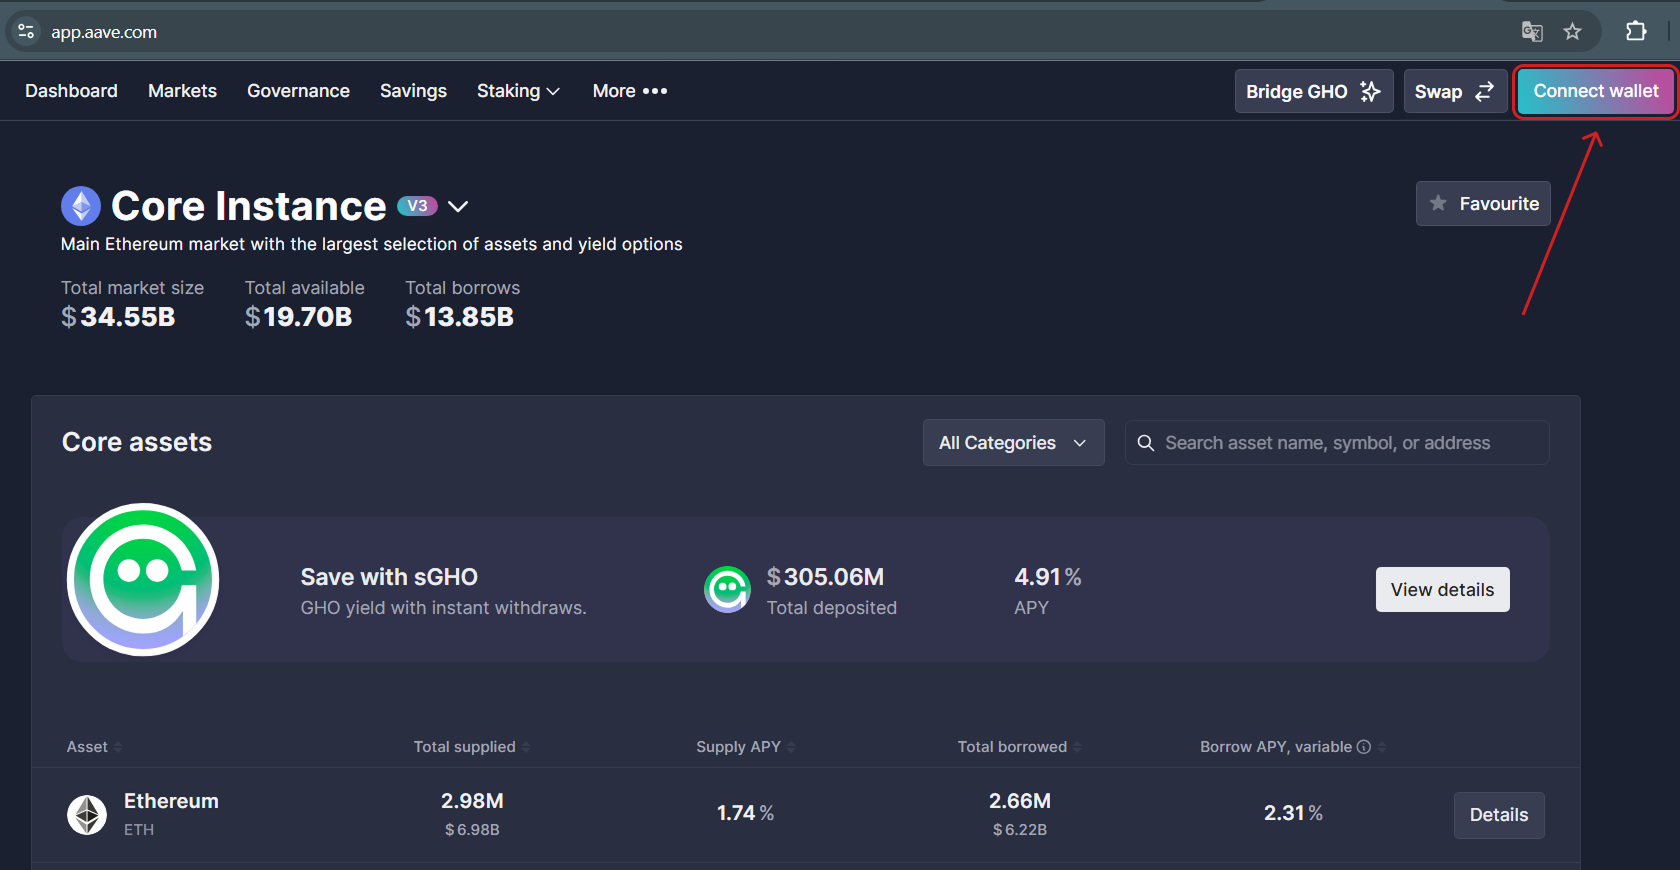Click the Core Instance title text

pyautogui.click(x=249, y=206)
